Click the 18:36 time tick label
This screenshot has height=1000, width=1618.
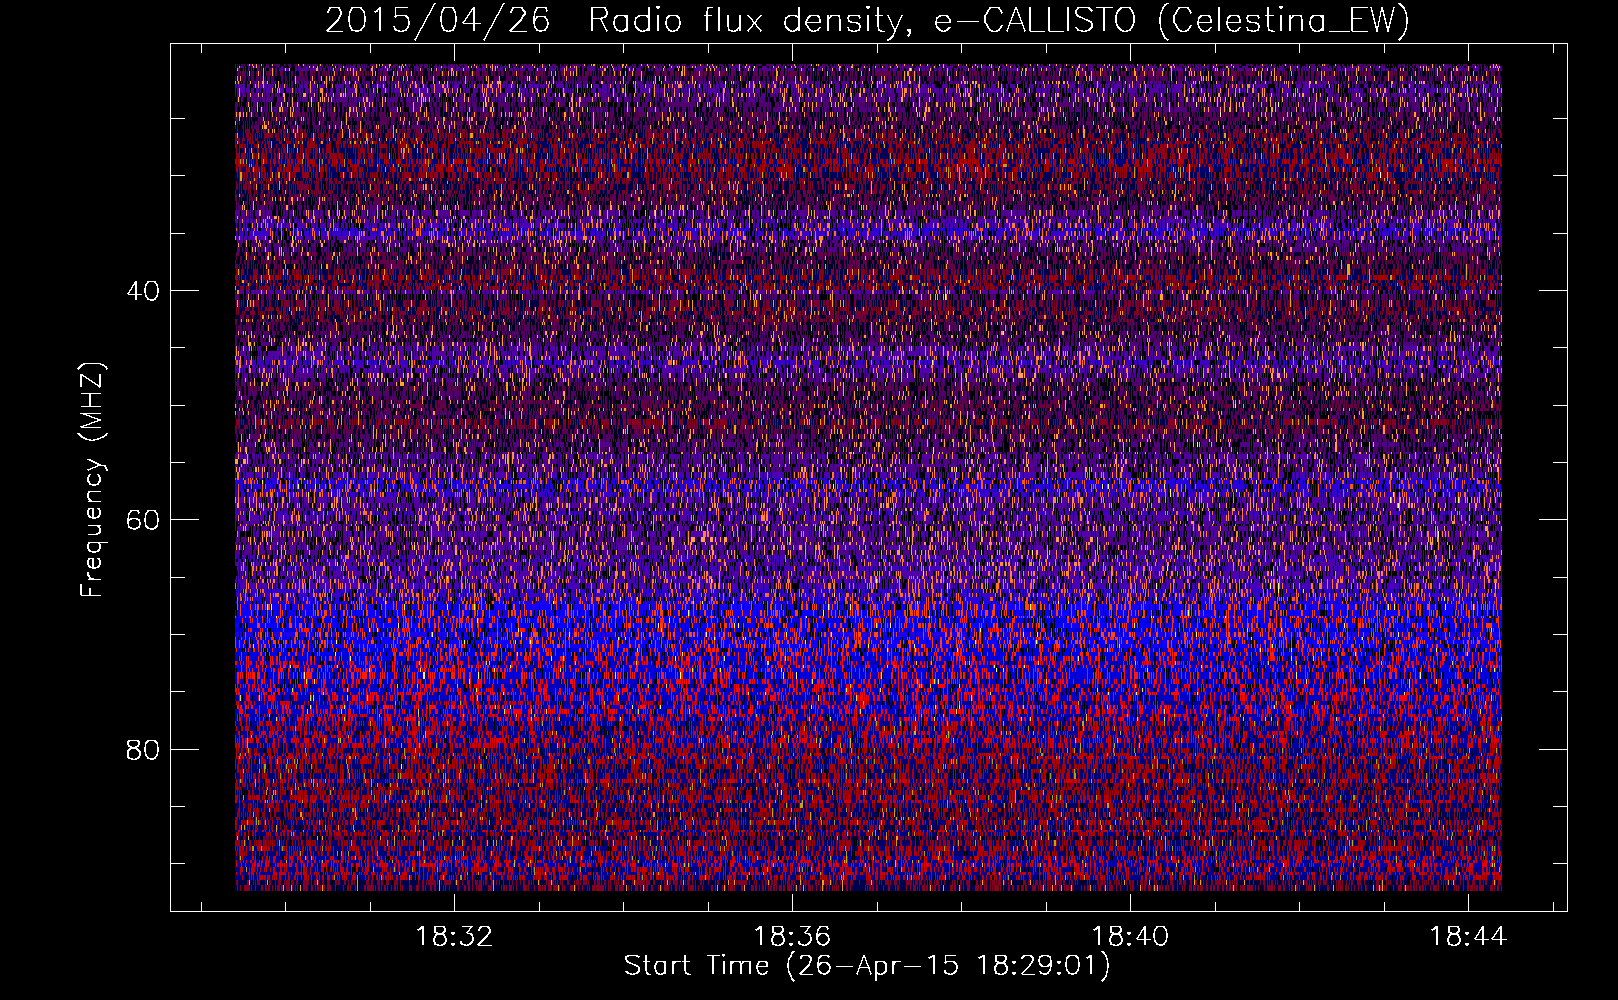click(792, 937)
